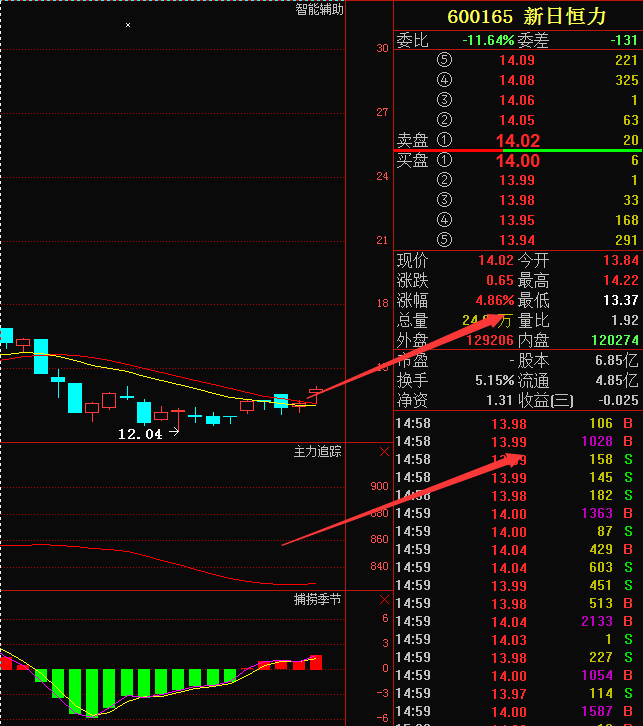This screenshot has height=726, width=643.
Task: Click the 2133 volume trade tick row
Action: (518, 621)
